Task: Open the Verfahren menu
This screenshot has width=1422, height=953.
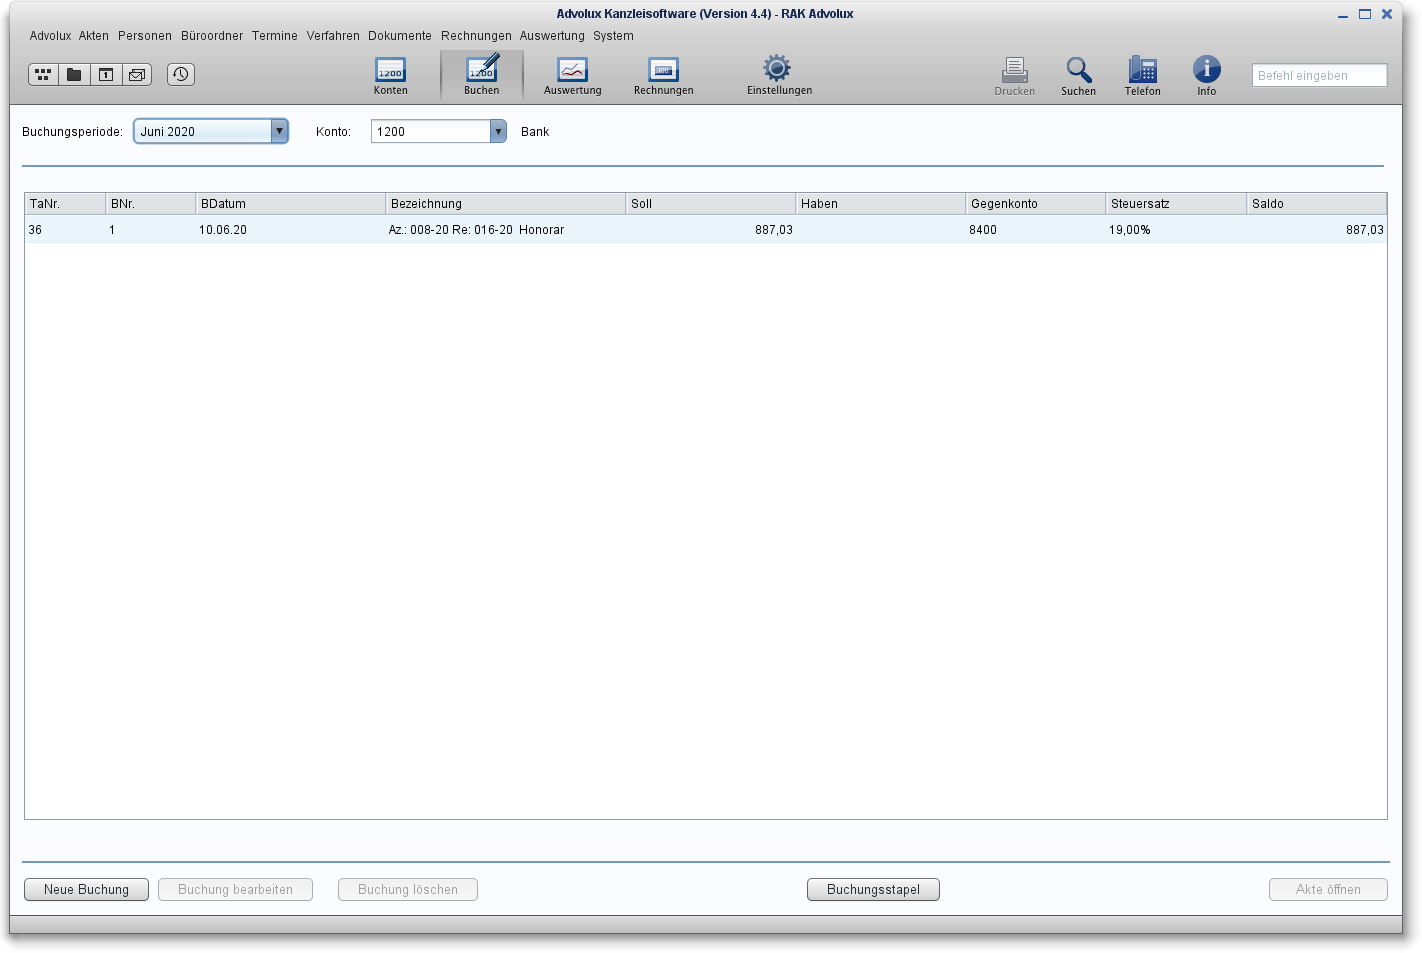Action: tap(333, 36)
